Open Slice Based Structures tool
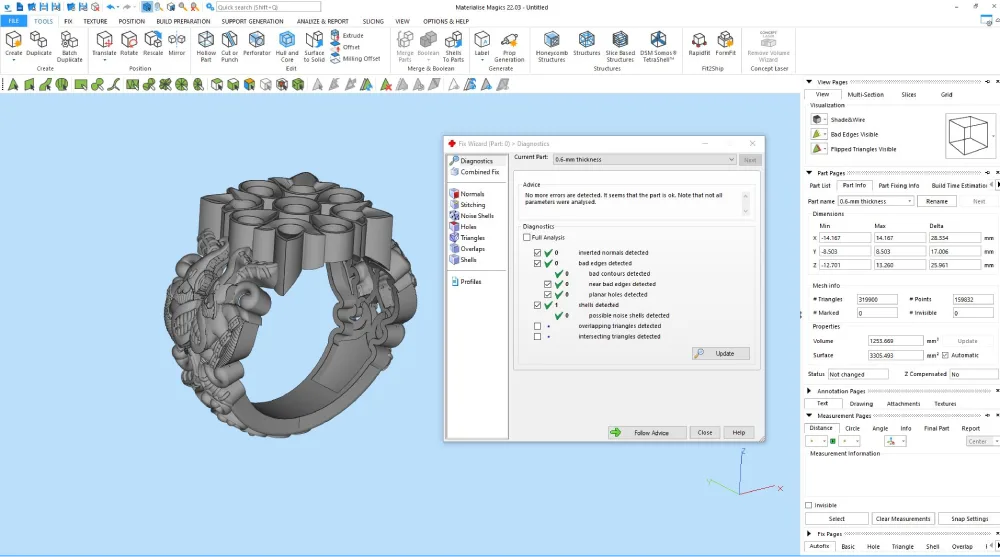The height and width of the screenshot is (557, 1000). coord(620,47)
